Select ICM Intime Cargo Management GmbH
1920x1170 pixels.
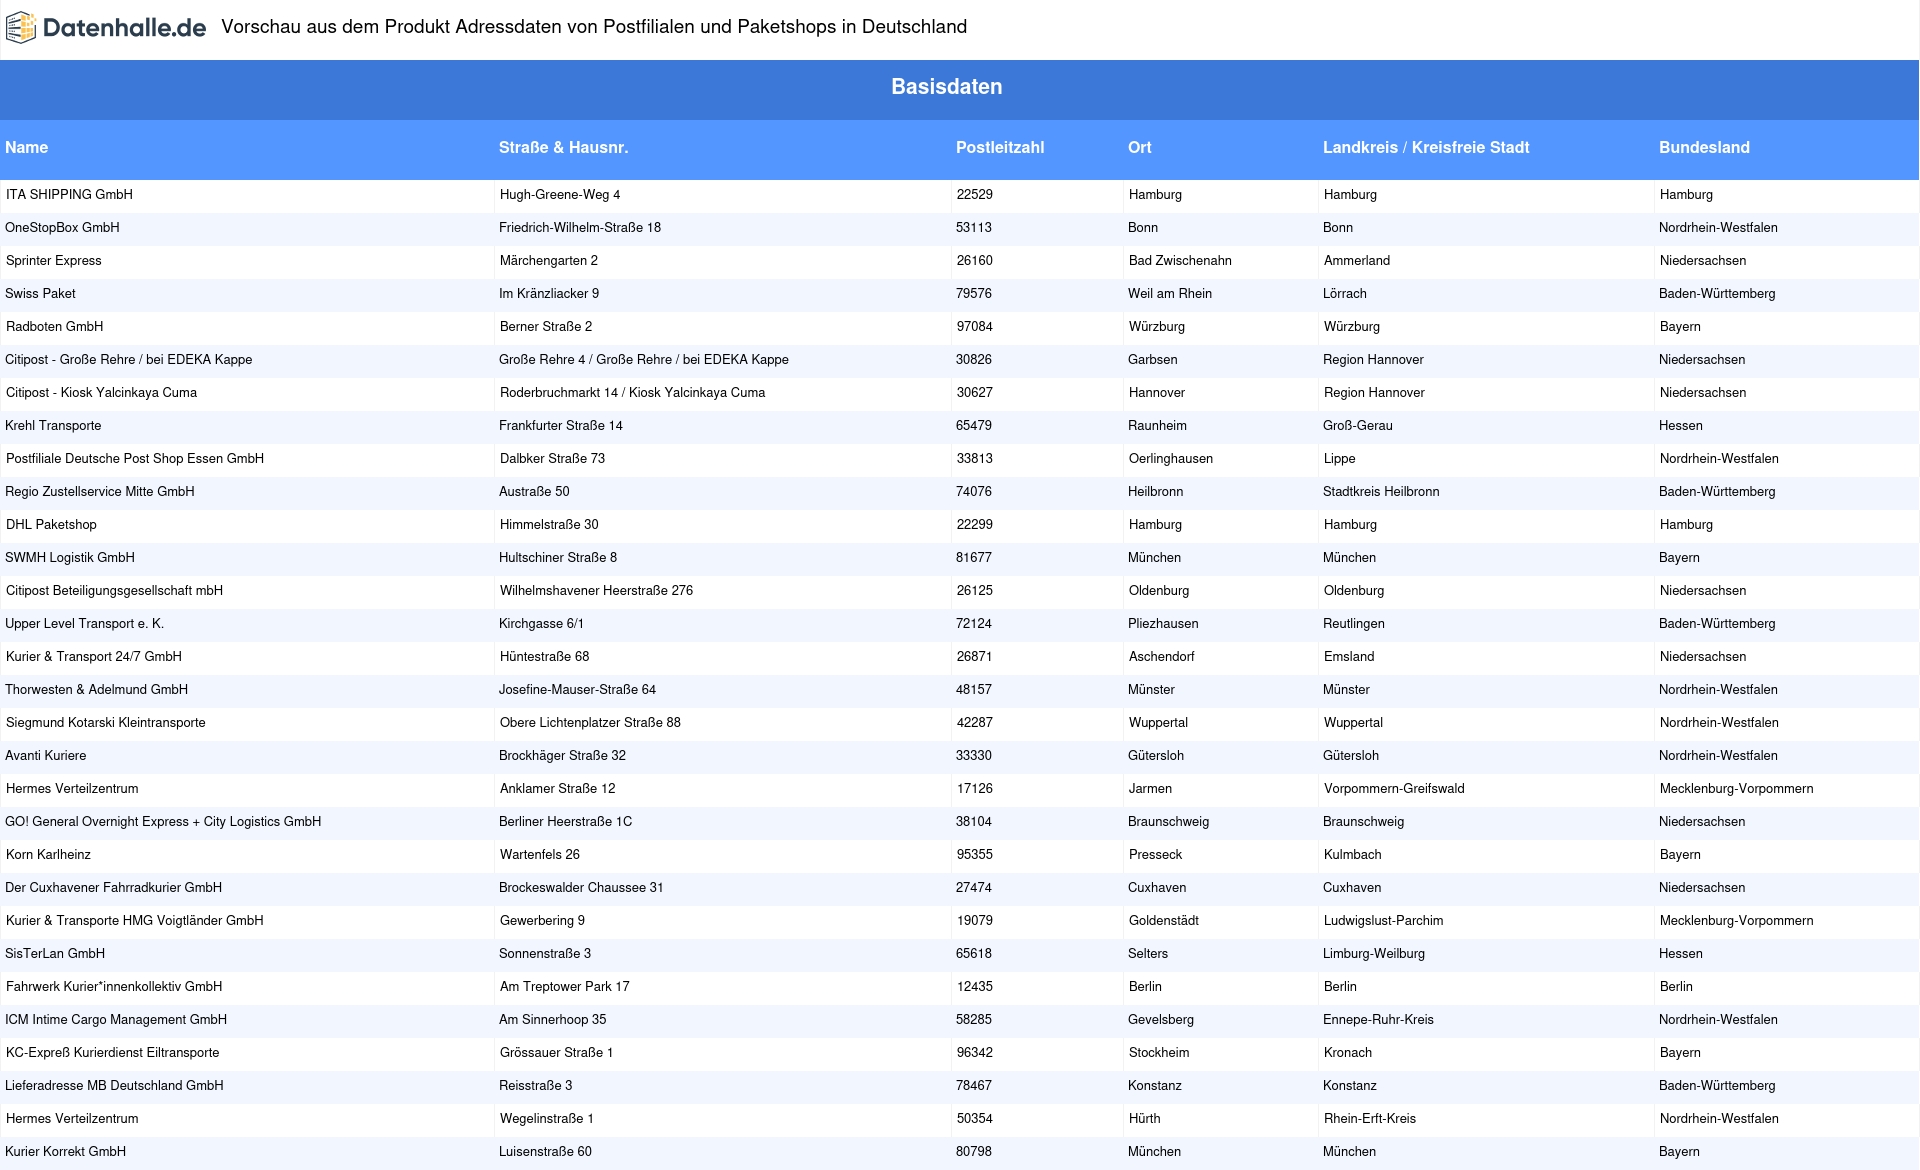[x=116, y=1019]
